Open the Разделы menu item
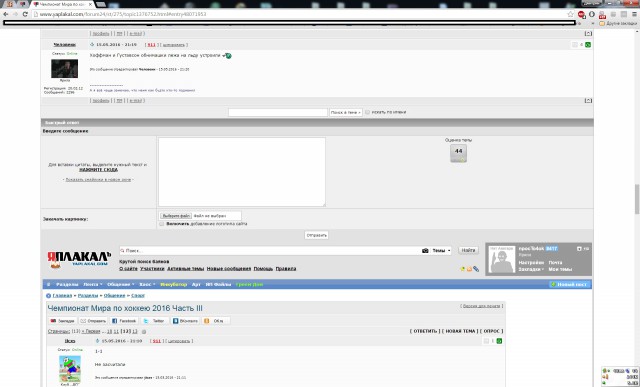The image size is (640, 387). pyautogui.click(x=67, y=285)
